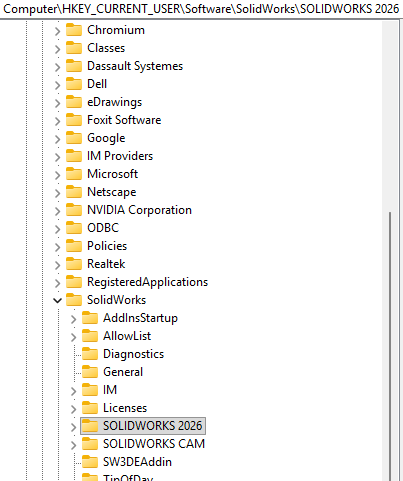Expand the Licenses subkey
The height and width of the screenshot is (481, 403).
[74, 409]
